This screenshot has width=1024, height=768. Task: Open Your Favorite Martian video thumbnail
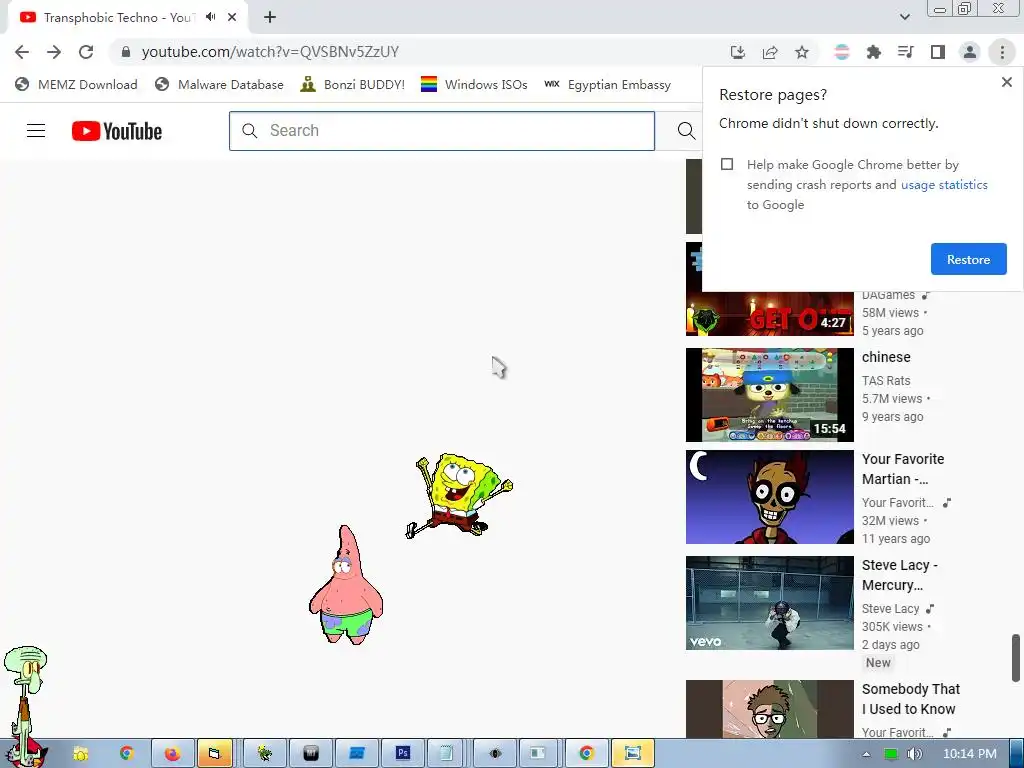click(769, 496)
